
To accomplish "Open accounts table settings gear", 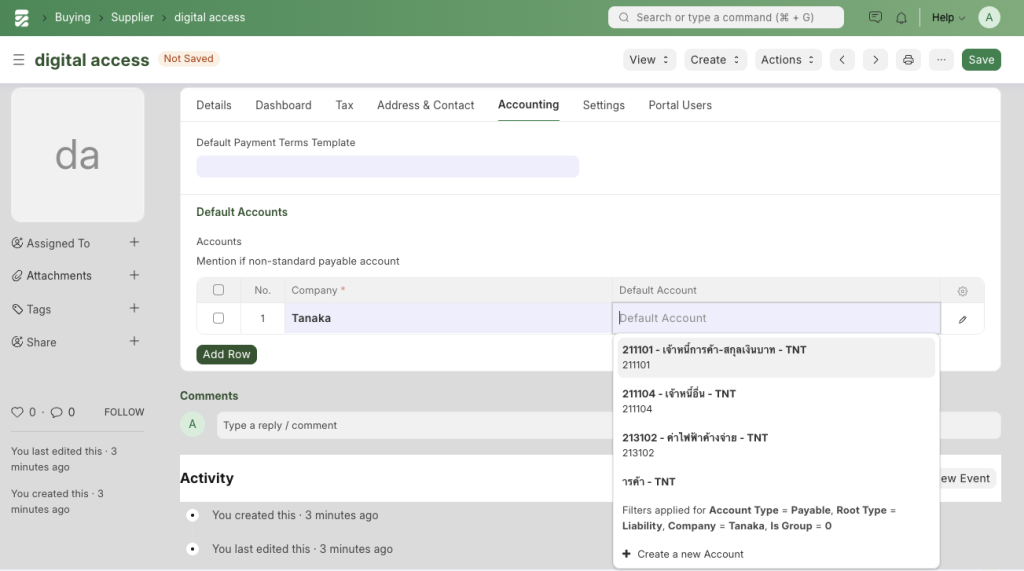I will [x=962, y=291].
